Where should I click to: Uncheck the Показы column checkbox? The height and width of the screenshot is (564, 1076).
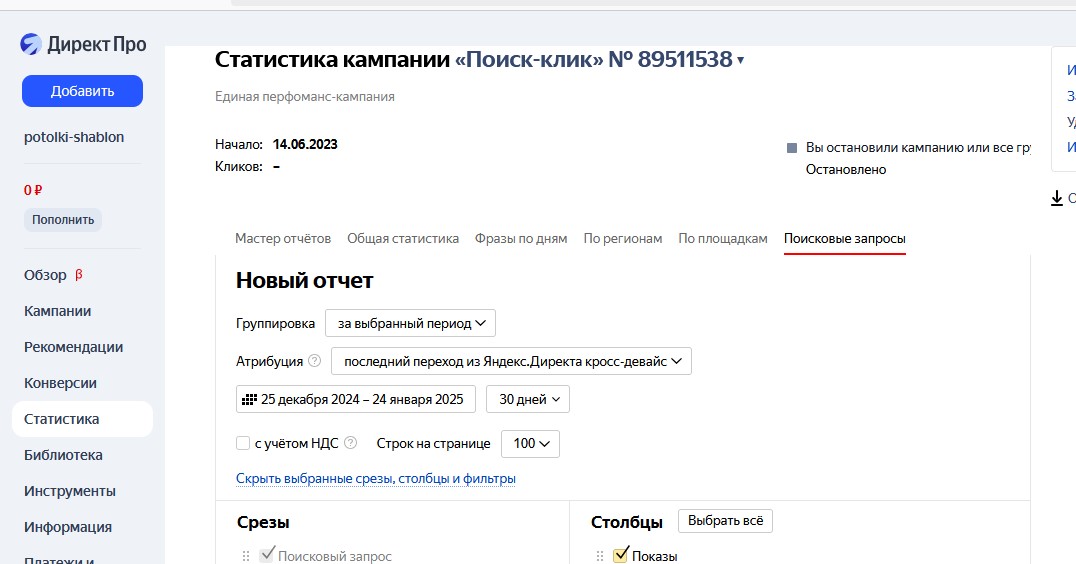(621, 555)
